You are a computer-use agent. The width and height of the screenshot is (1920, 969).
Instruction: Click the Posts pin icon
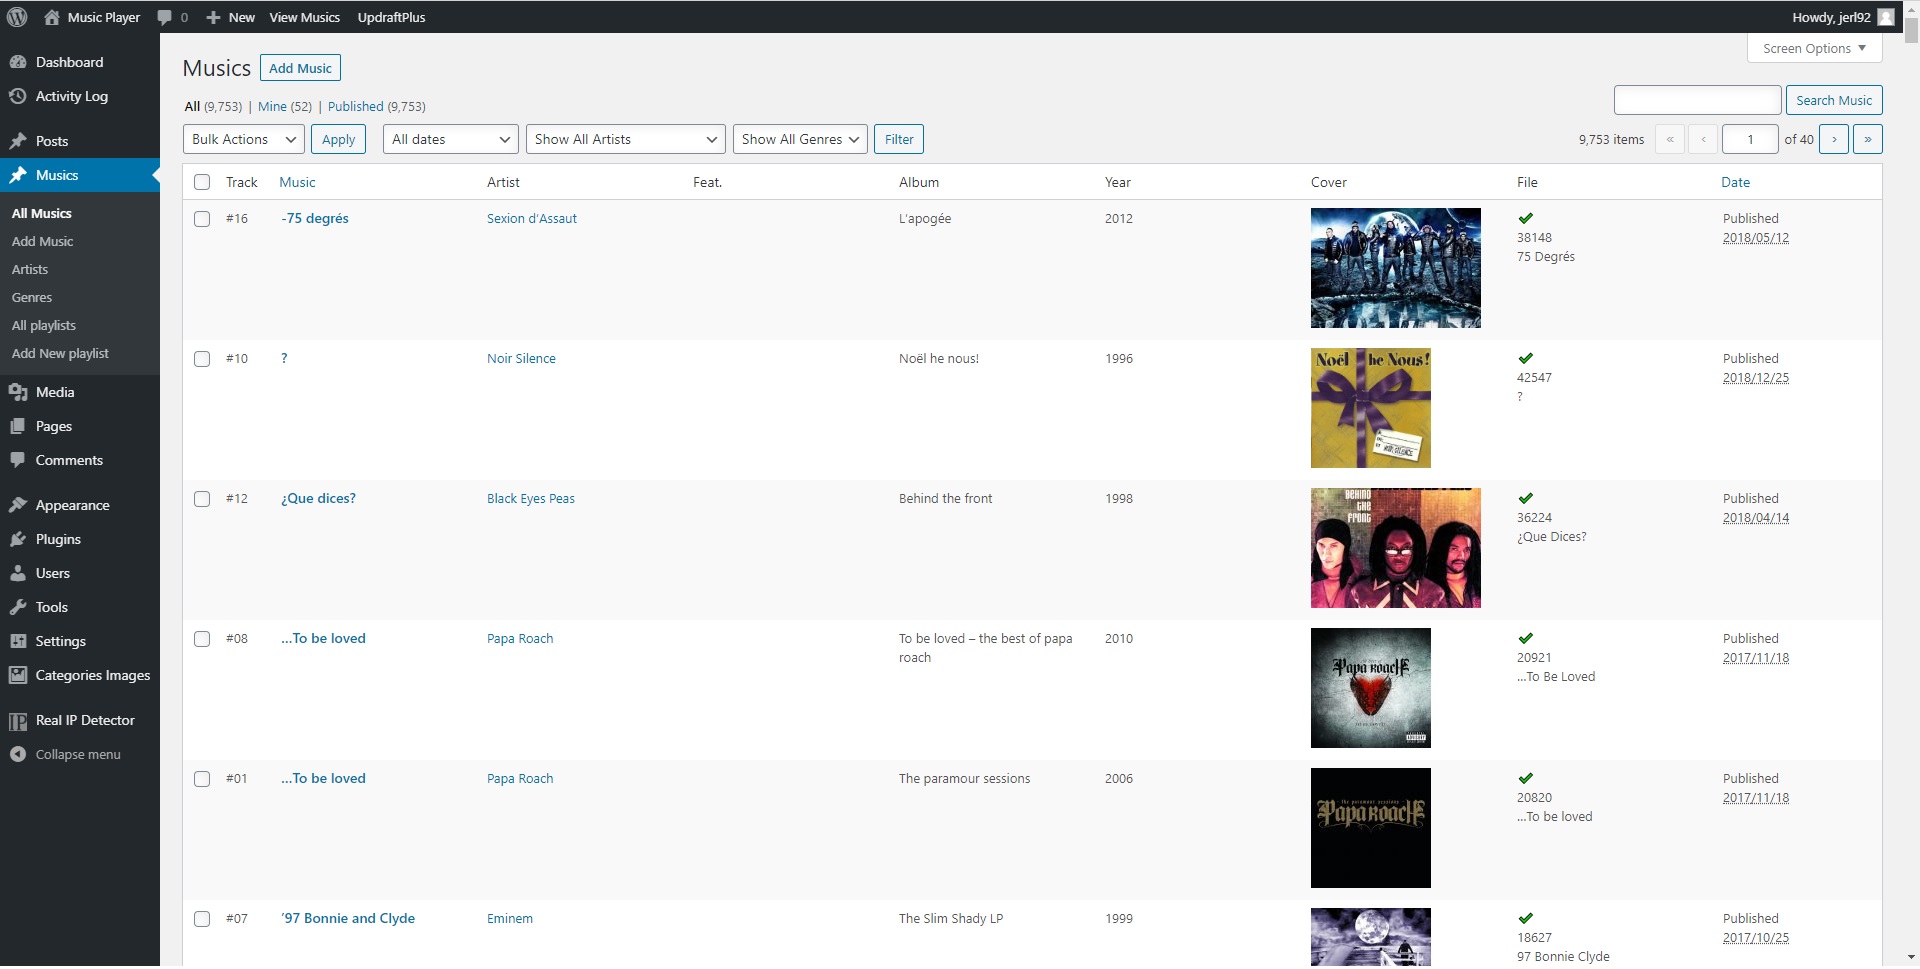coord(18,141)
